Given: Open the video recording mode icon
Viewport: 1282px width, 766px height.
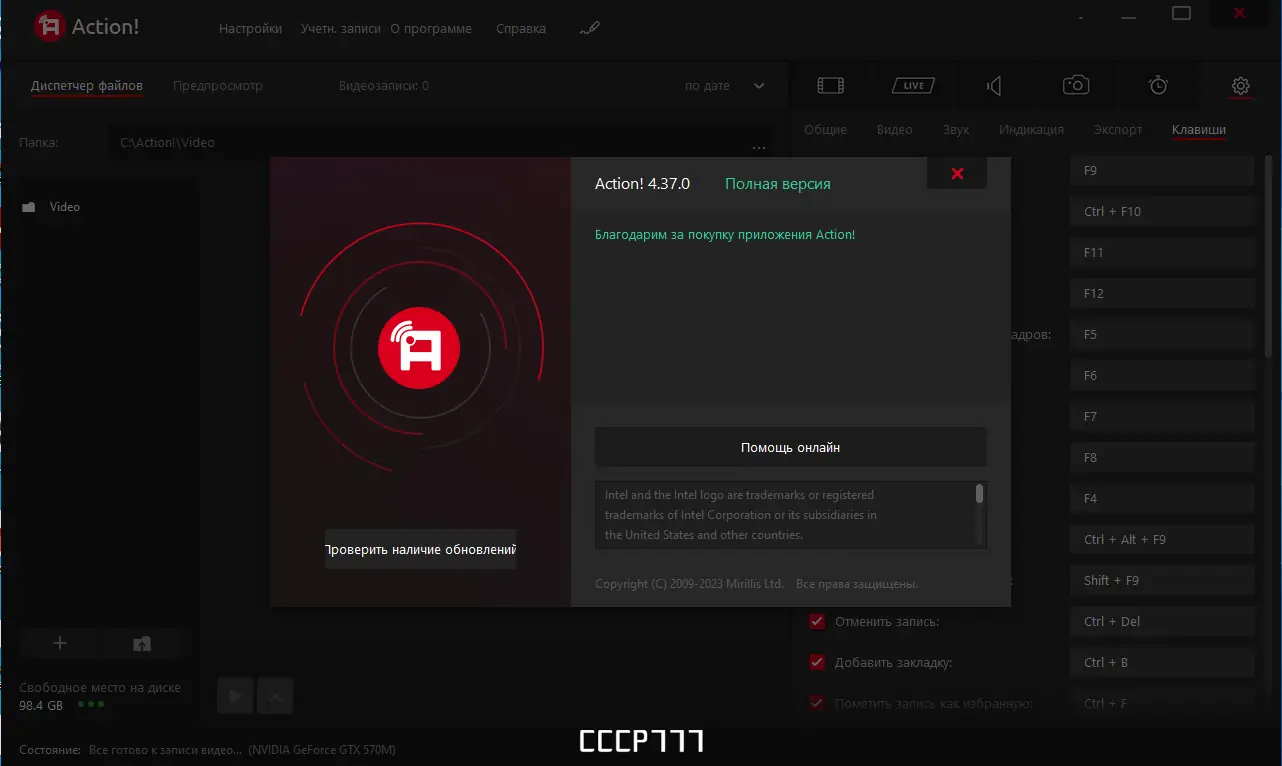Looking at the screenshot, I should [830, 85].
